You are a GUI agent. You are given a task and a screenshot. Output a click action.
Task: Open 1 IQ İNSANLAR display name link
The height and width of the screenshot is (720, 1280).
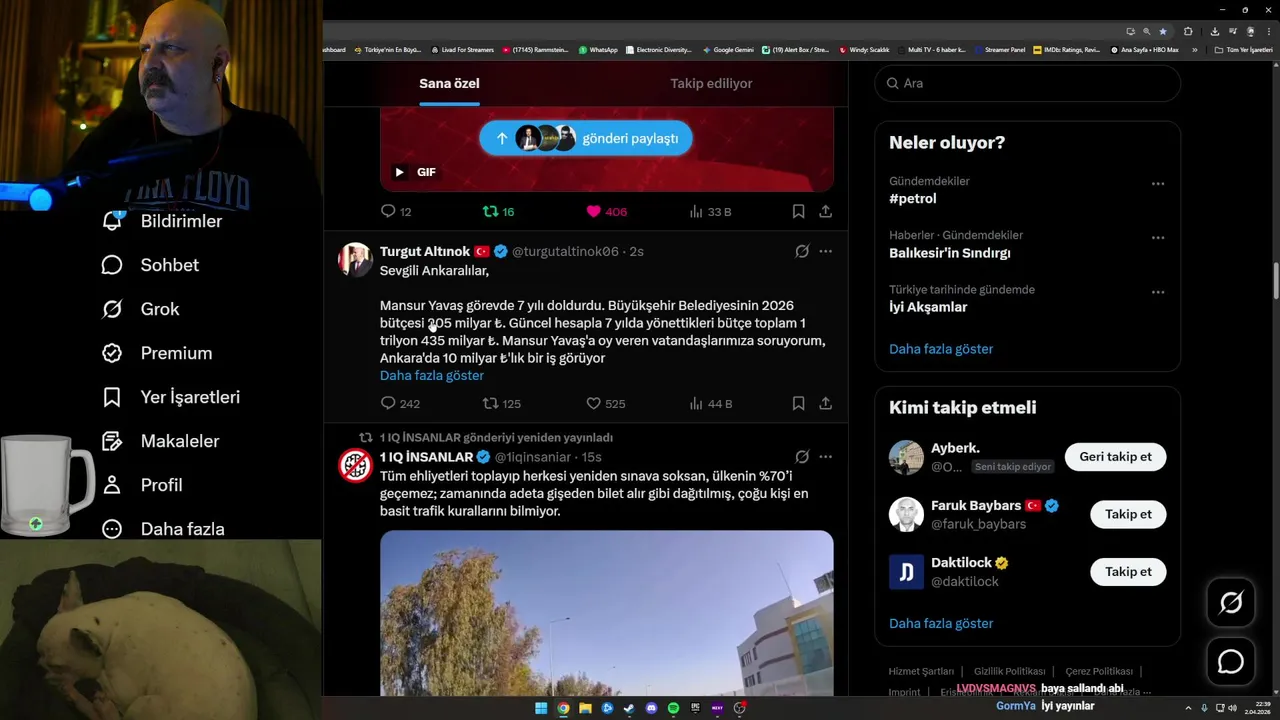tap(426, 457)
